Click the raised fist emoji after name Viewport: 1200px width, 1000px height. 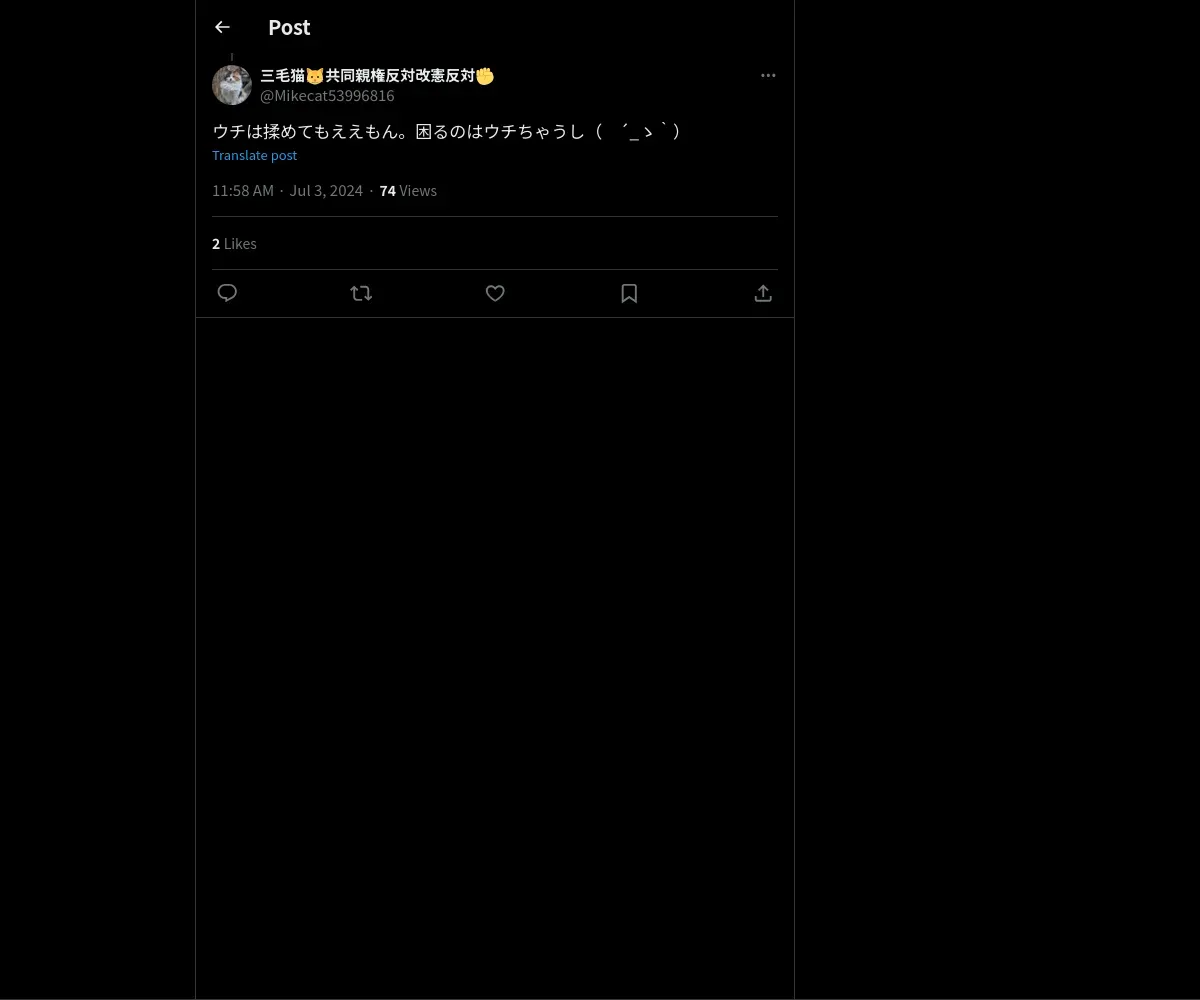pyautogui.click(x=485, y=76)
